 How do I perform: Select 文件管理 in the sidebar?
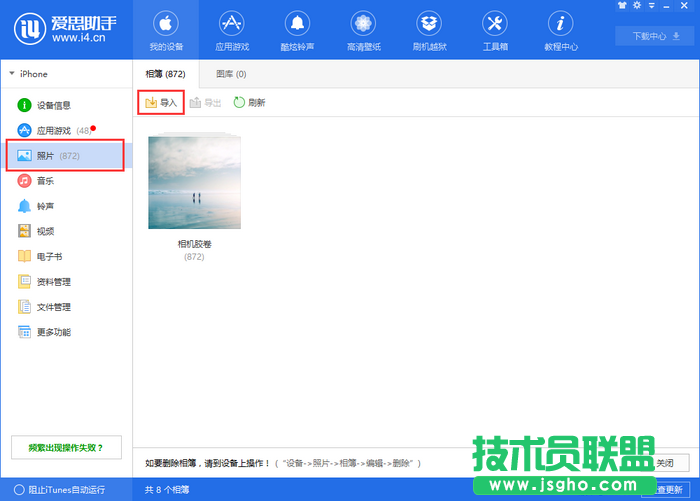(67, 307)
